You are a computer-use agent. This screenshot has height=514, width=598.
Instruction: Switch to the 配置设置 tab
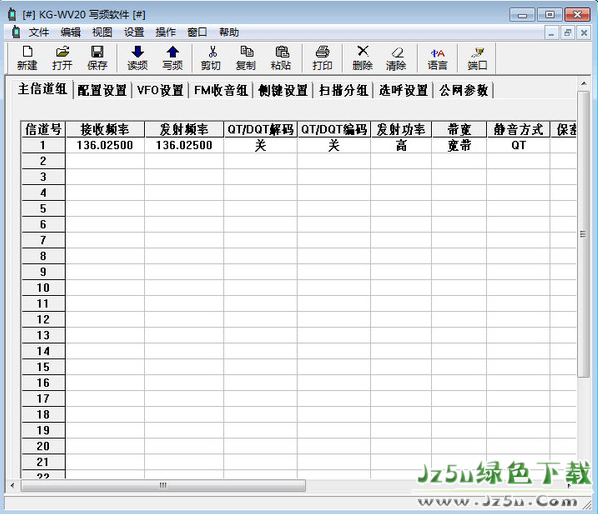pos(102,90)
